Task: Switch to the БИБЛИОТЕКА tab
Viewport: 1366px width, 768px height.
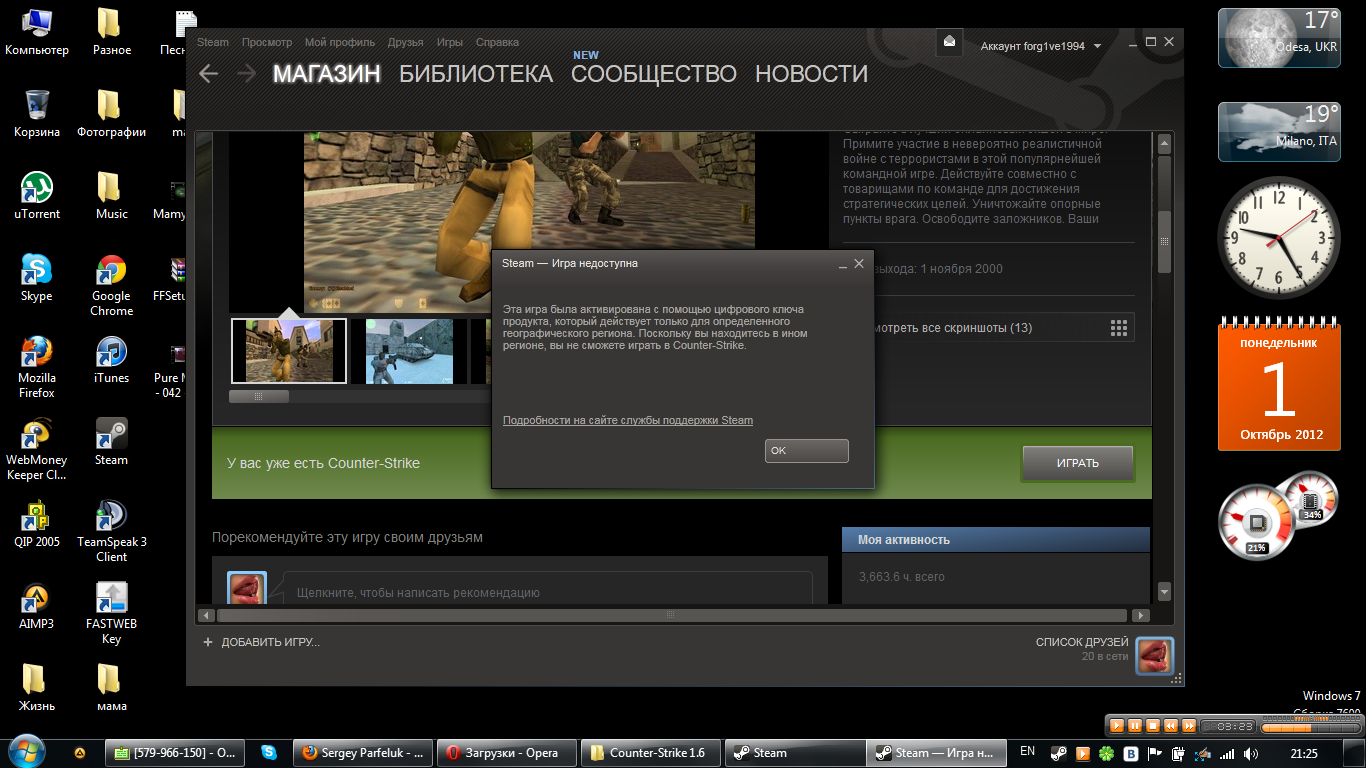Action: point(476,74)
